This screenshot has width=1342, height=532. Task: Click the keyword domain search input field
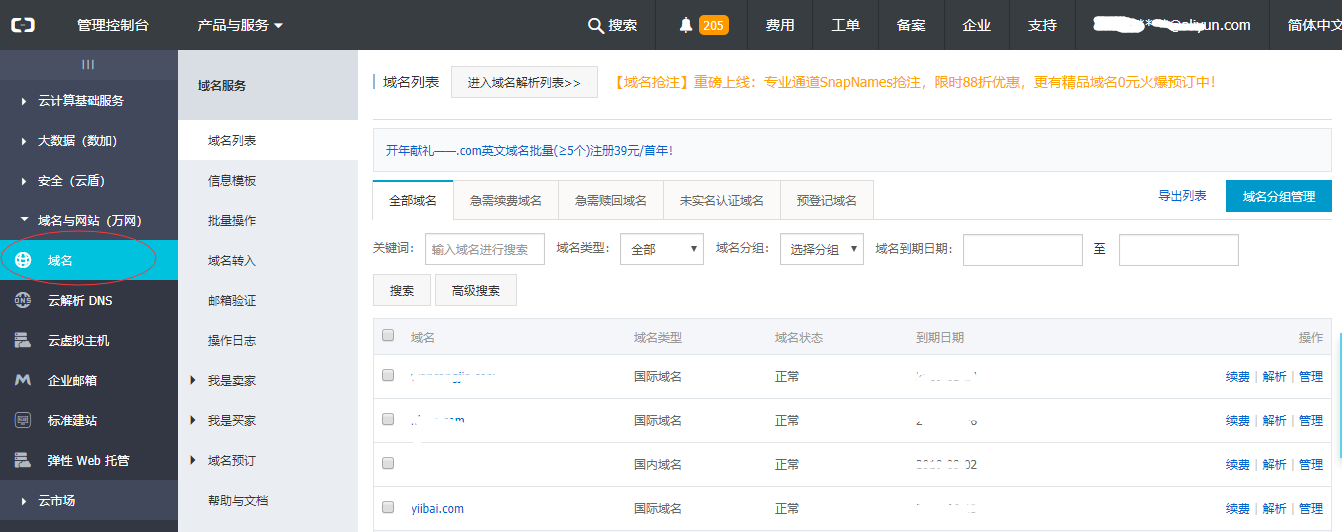tap(484, 249)
